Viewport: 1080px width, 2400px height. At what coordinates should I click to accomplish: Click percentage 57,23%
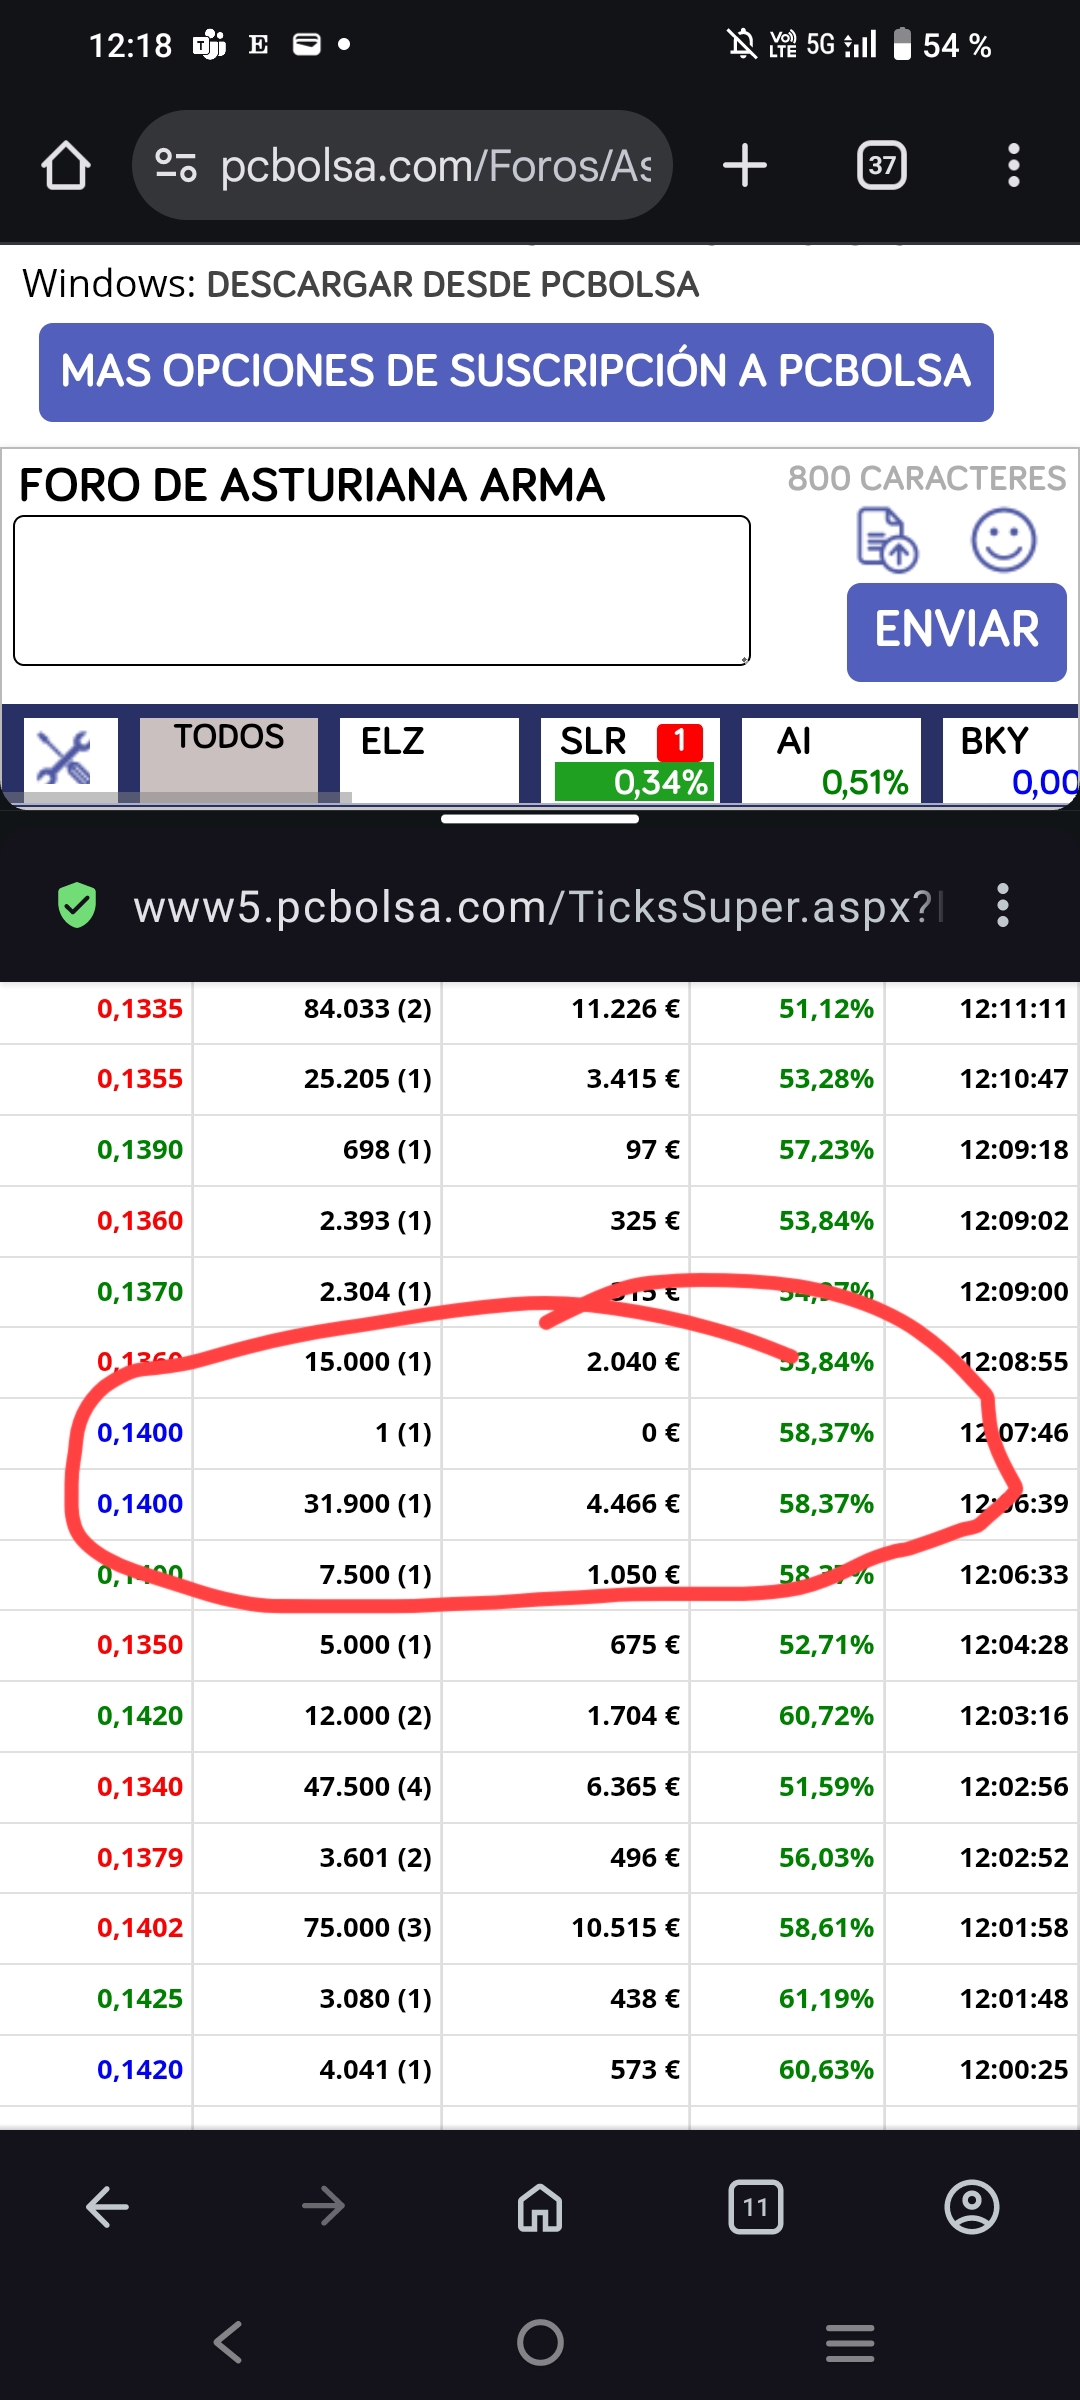click(826, 1150)
